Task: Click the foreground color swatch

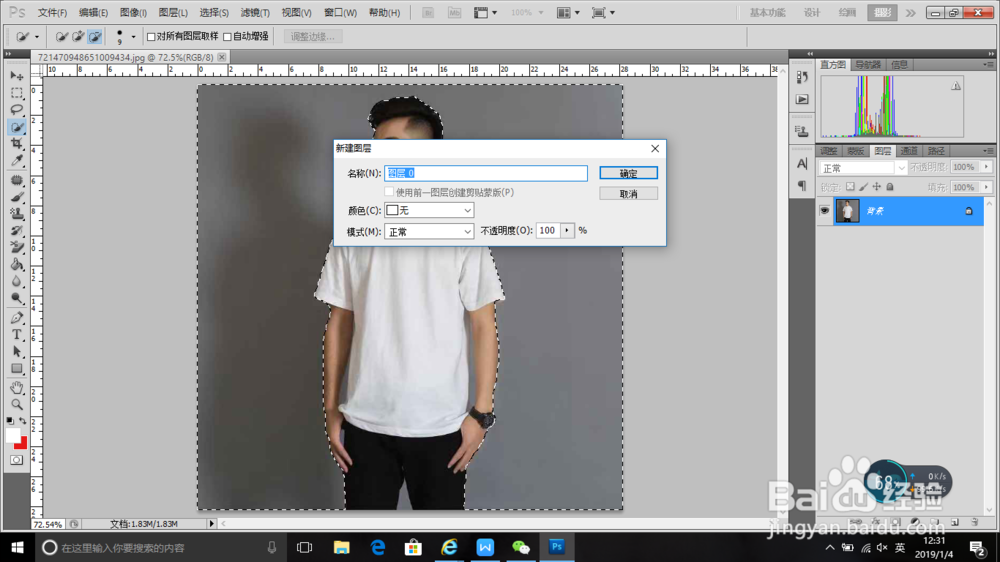Action: pos(12,435)
